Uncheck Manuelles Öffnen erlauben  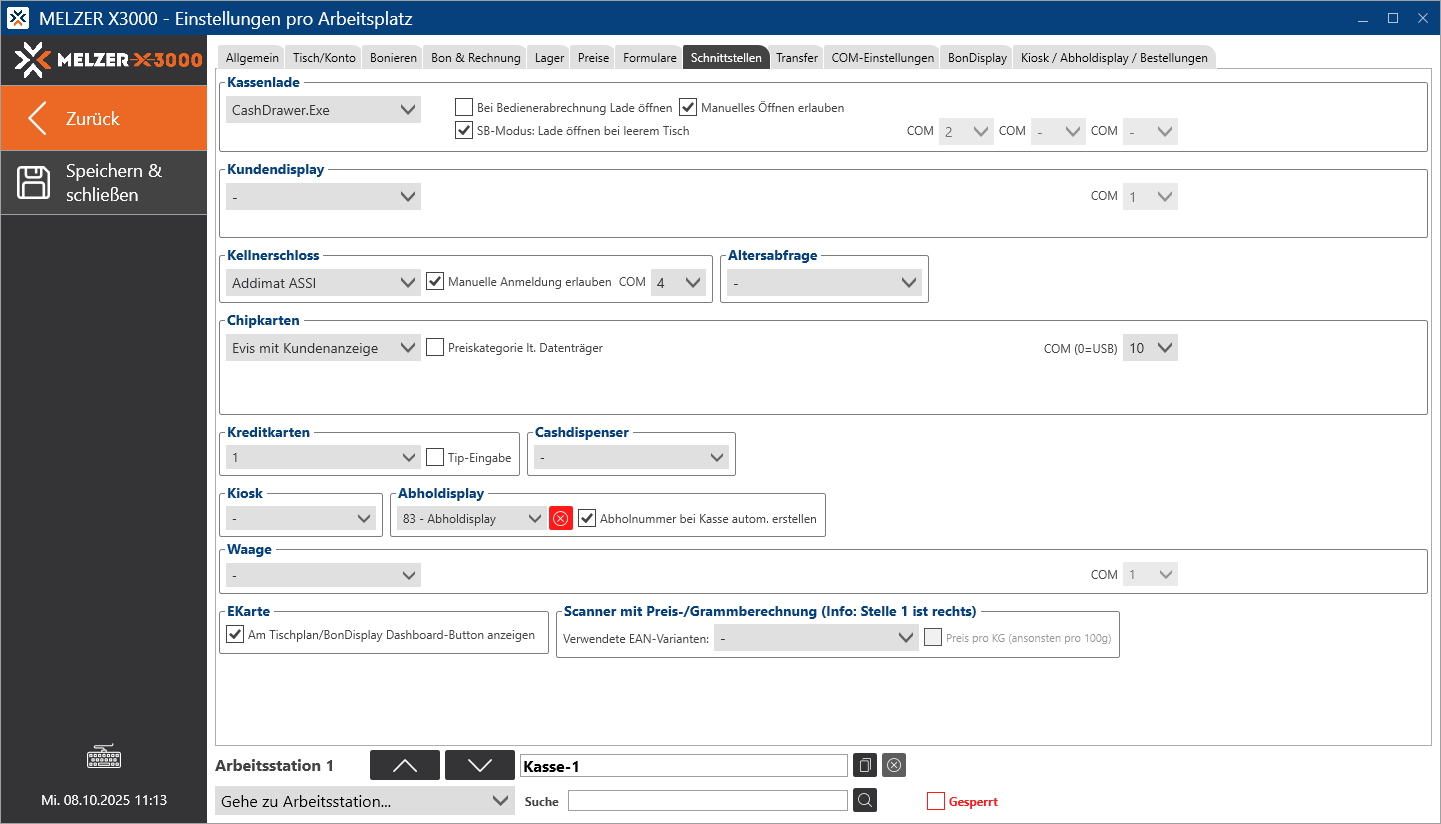coord(688,107)
